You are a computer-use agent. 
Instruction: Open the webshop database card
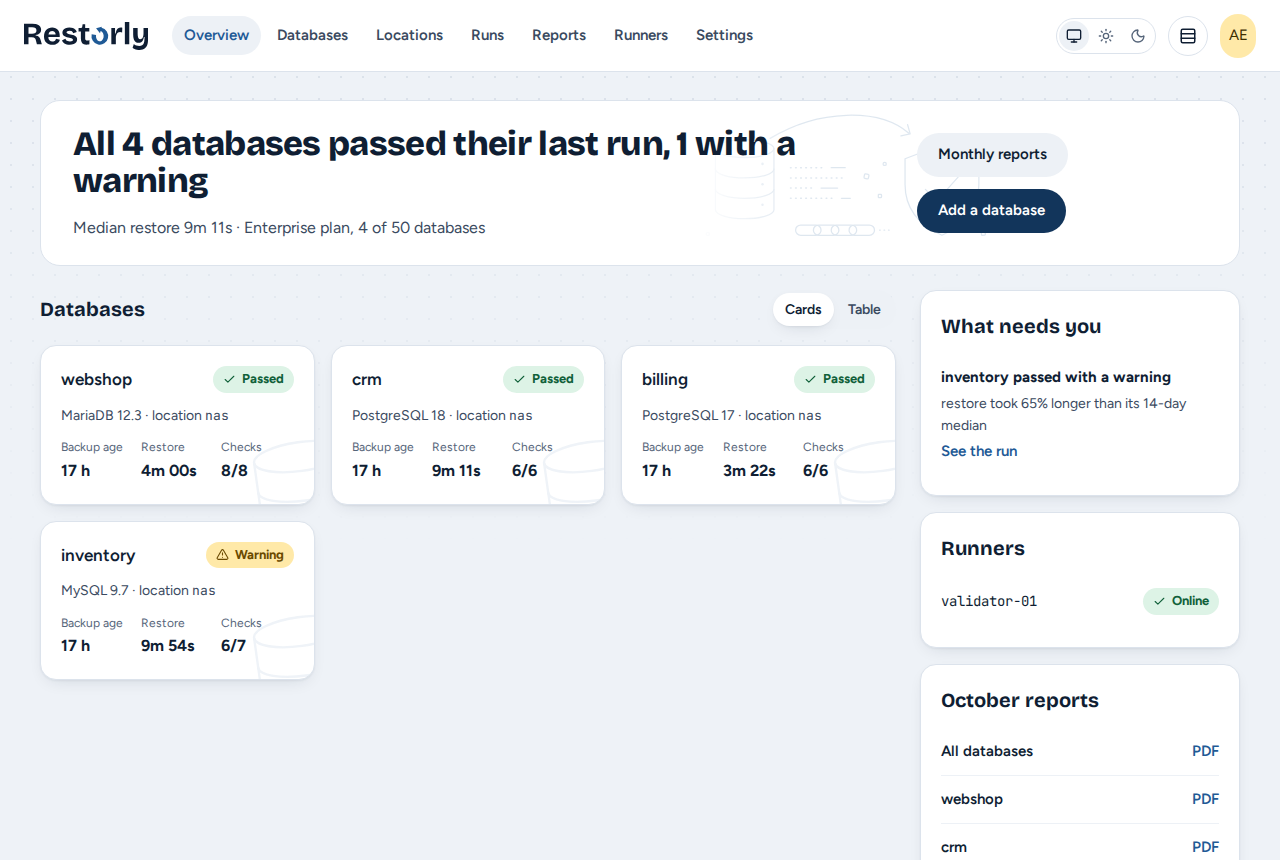tap(177, 425)
